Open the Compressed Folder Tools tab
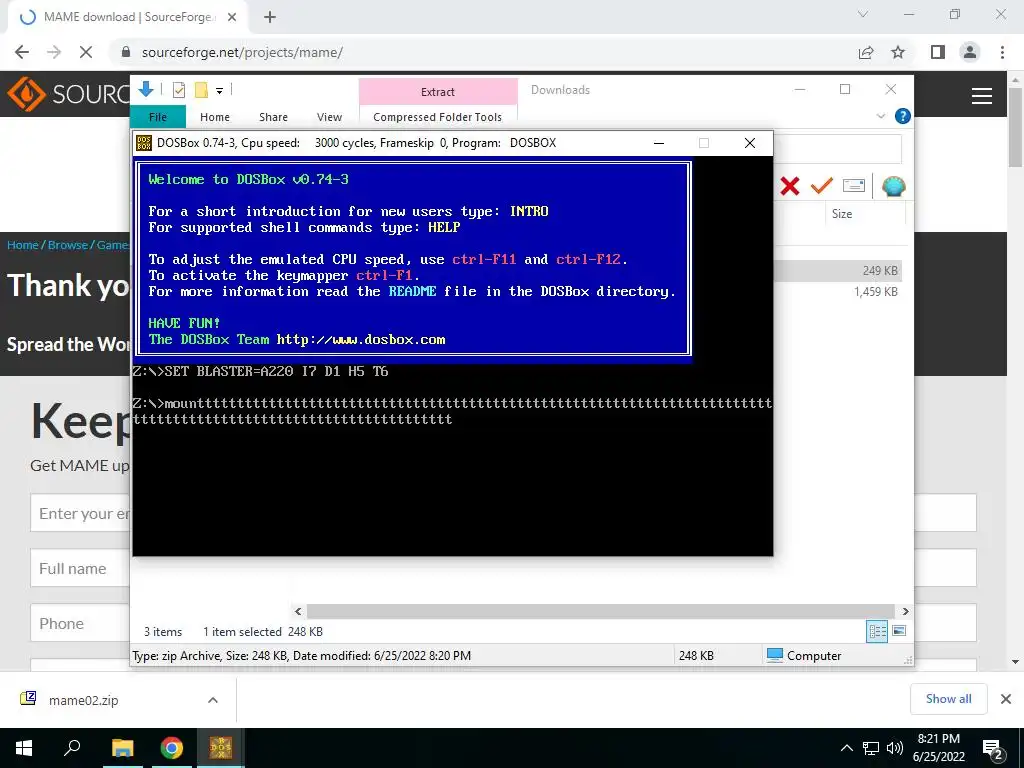Screen dimensions: 1024x768 pyautogui.click(x=438, y=117)
